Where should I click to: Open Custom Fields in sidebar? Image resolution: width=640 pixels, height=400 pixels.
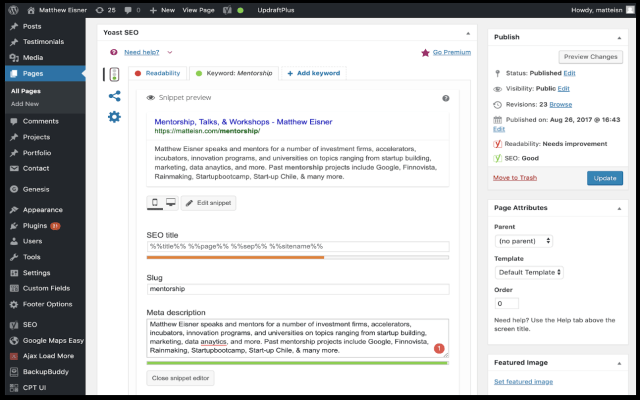click(x=45, y=288)
